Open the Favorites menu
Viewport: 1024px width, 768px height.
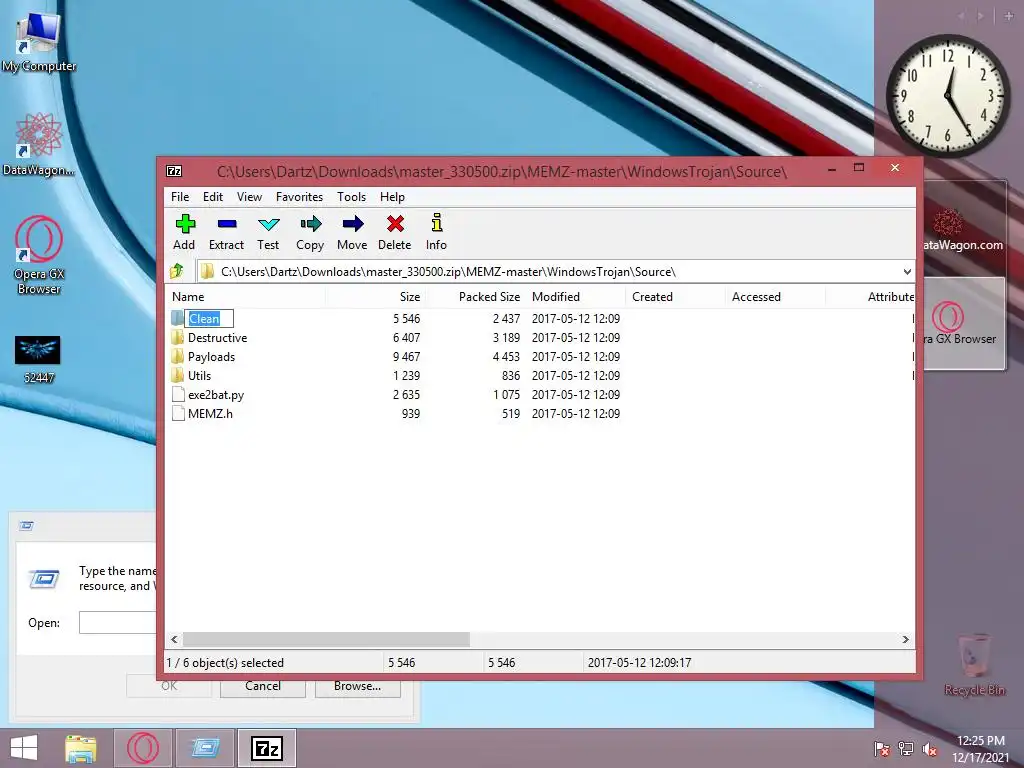coord(300,197)
